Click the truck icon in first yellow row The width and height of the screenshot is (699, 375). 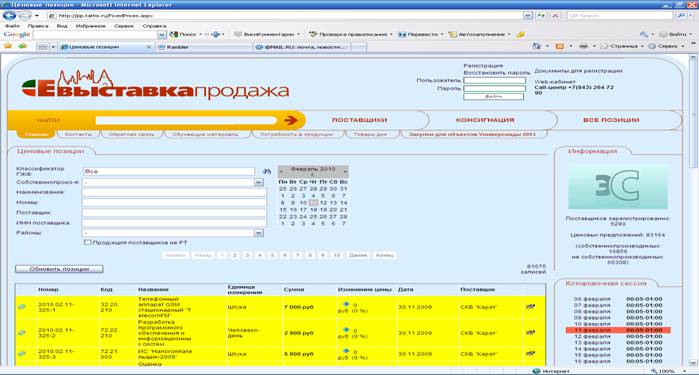coord(530,307)
